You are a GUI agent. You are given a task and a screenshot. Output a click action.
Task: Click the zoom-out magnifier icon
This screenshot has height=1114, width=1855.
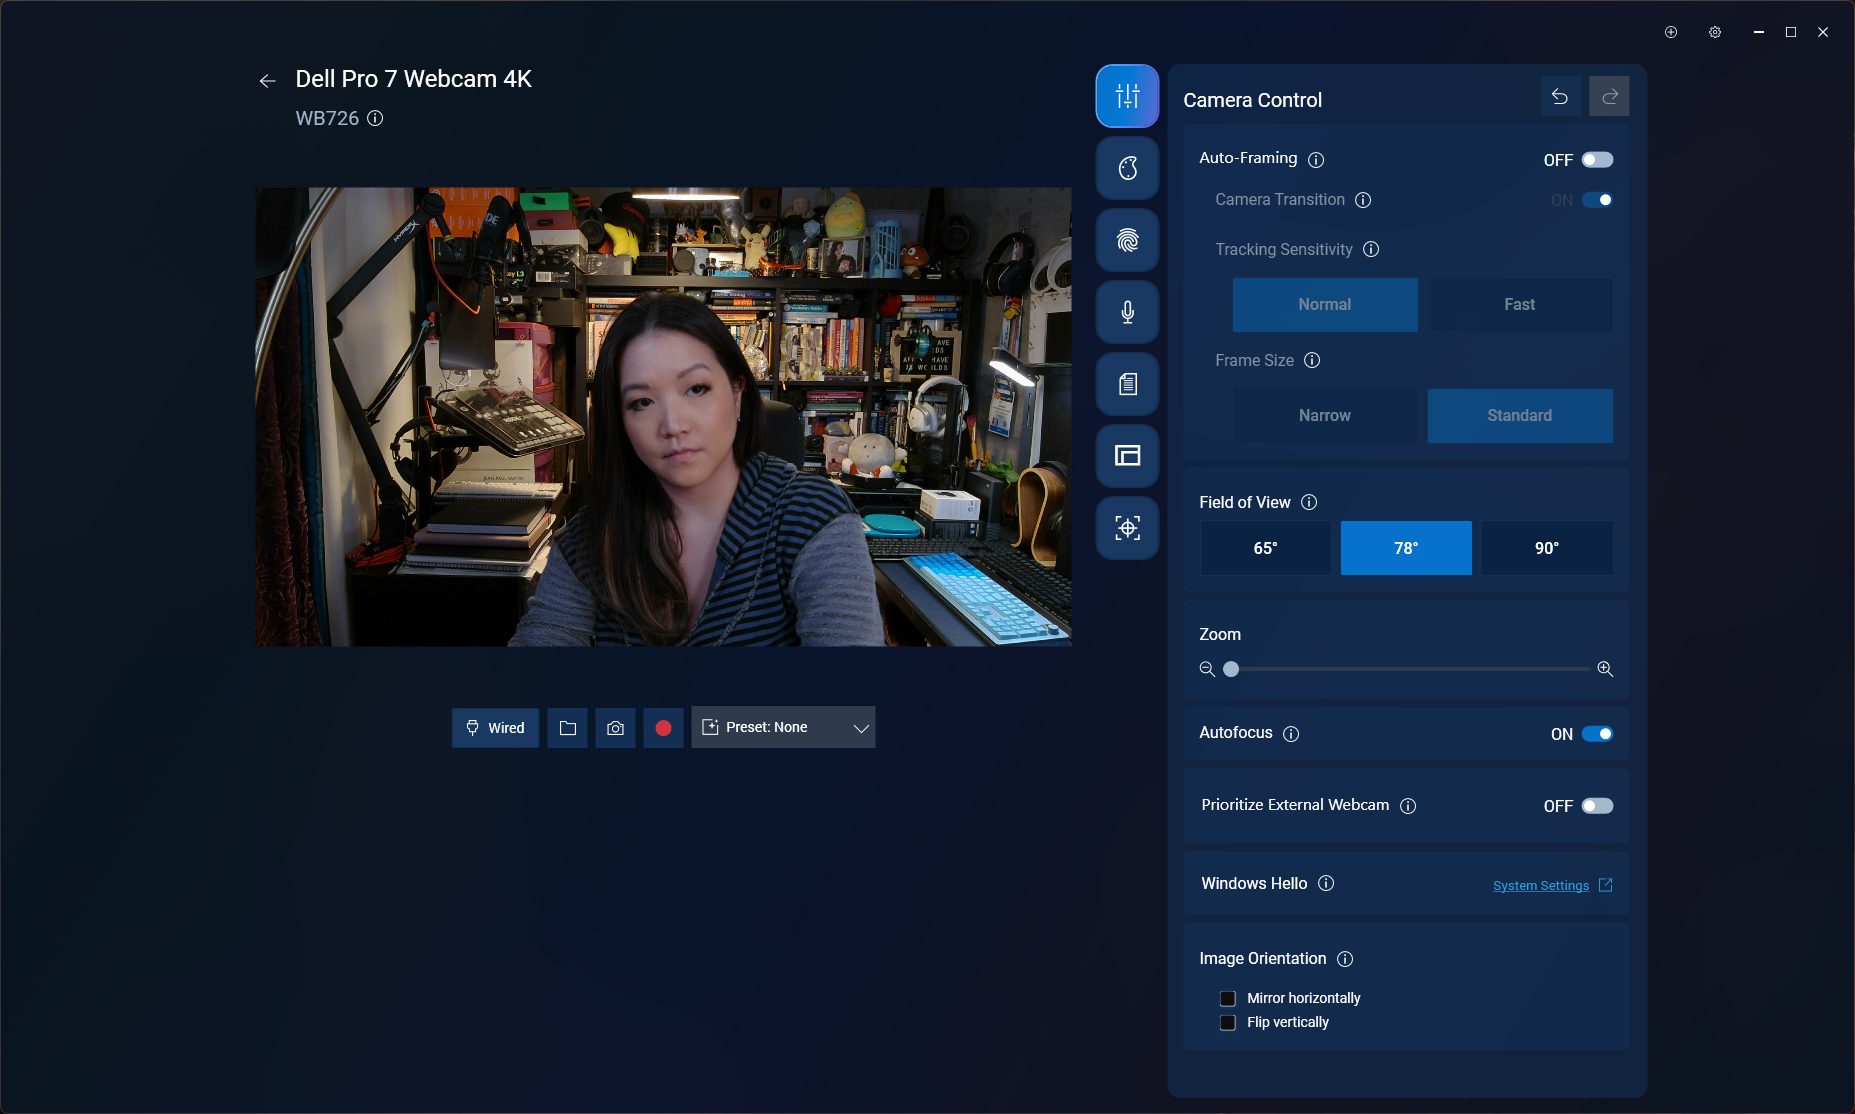pyautogui.click(x=1207, y=669)
